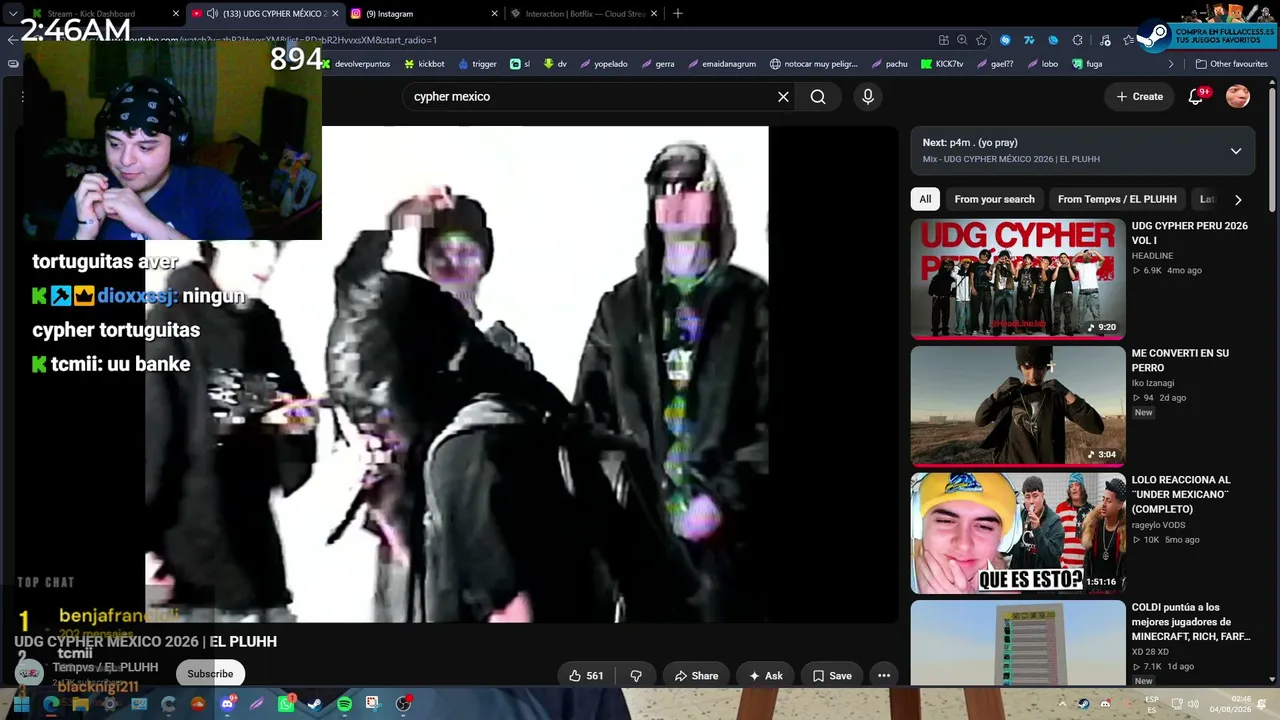This screenshot has height=720, width=1280.
Task: Open the 7TV browser extension
Action: point(1029,40)
